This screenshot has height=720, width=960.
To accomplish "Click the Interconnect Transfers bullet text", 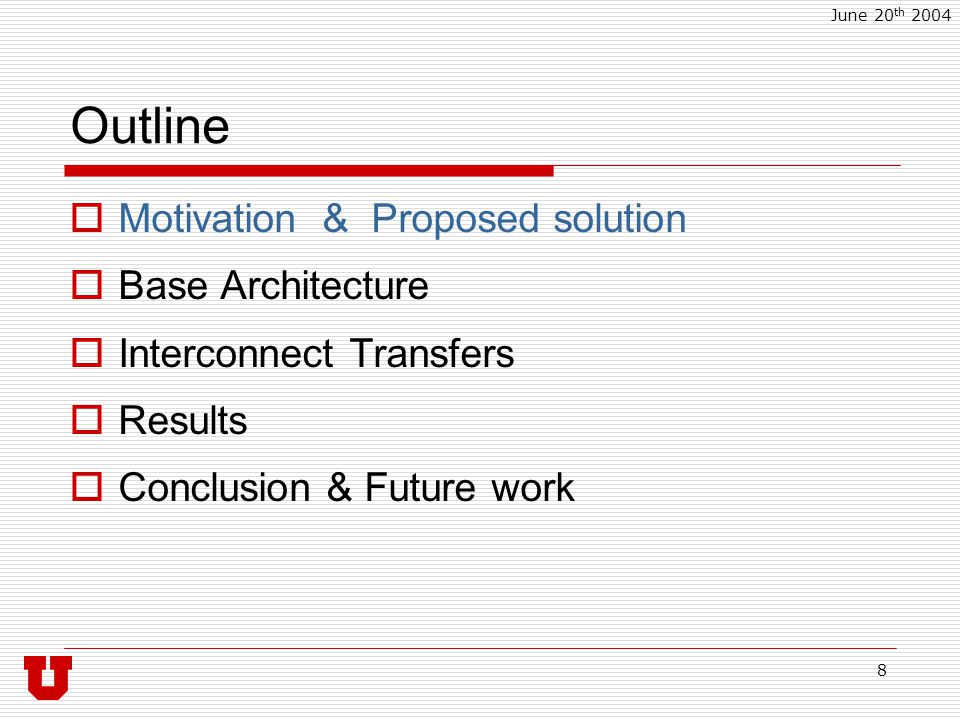I will 316,353.
